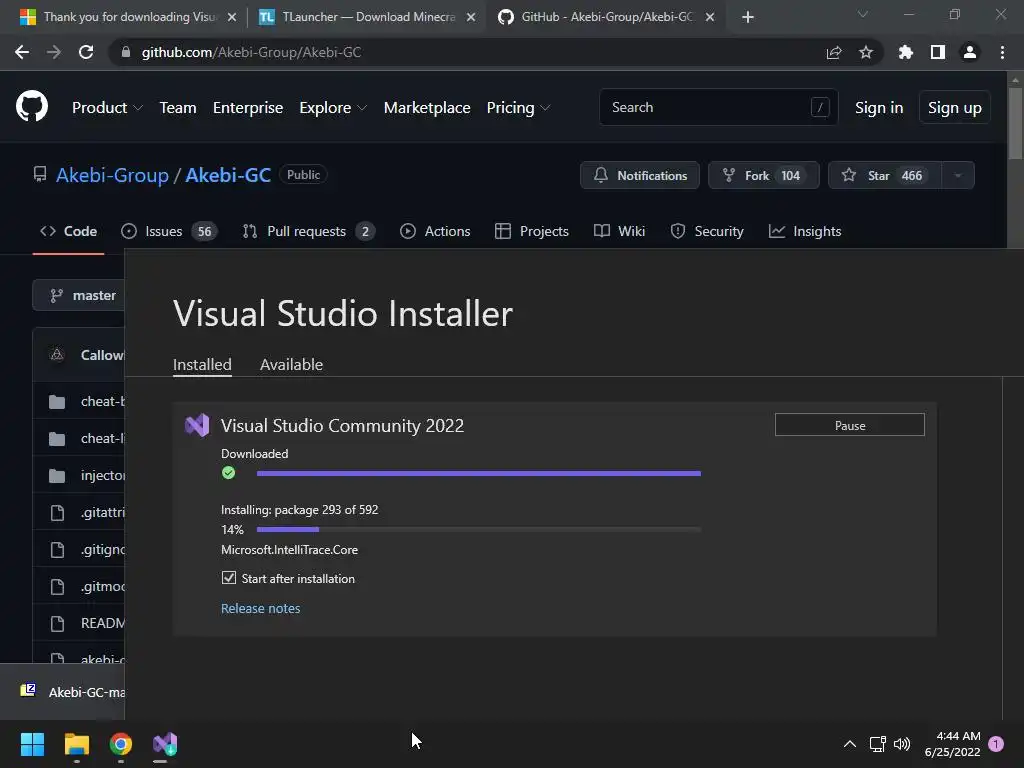The height and width of the screenshot is (768, 1024).
Task: Expand the Pricing menu on GitHub
Action: click(519, 108)
